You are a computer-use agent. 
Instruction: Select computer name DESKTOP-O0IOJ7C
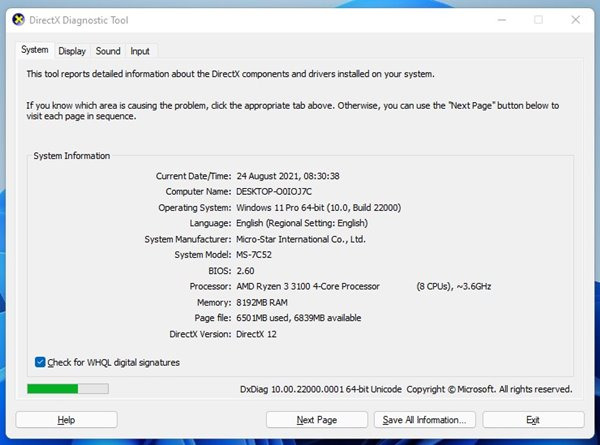click(274, 191)
